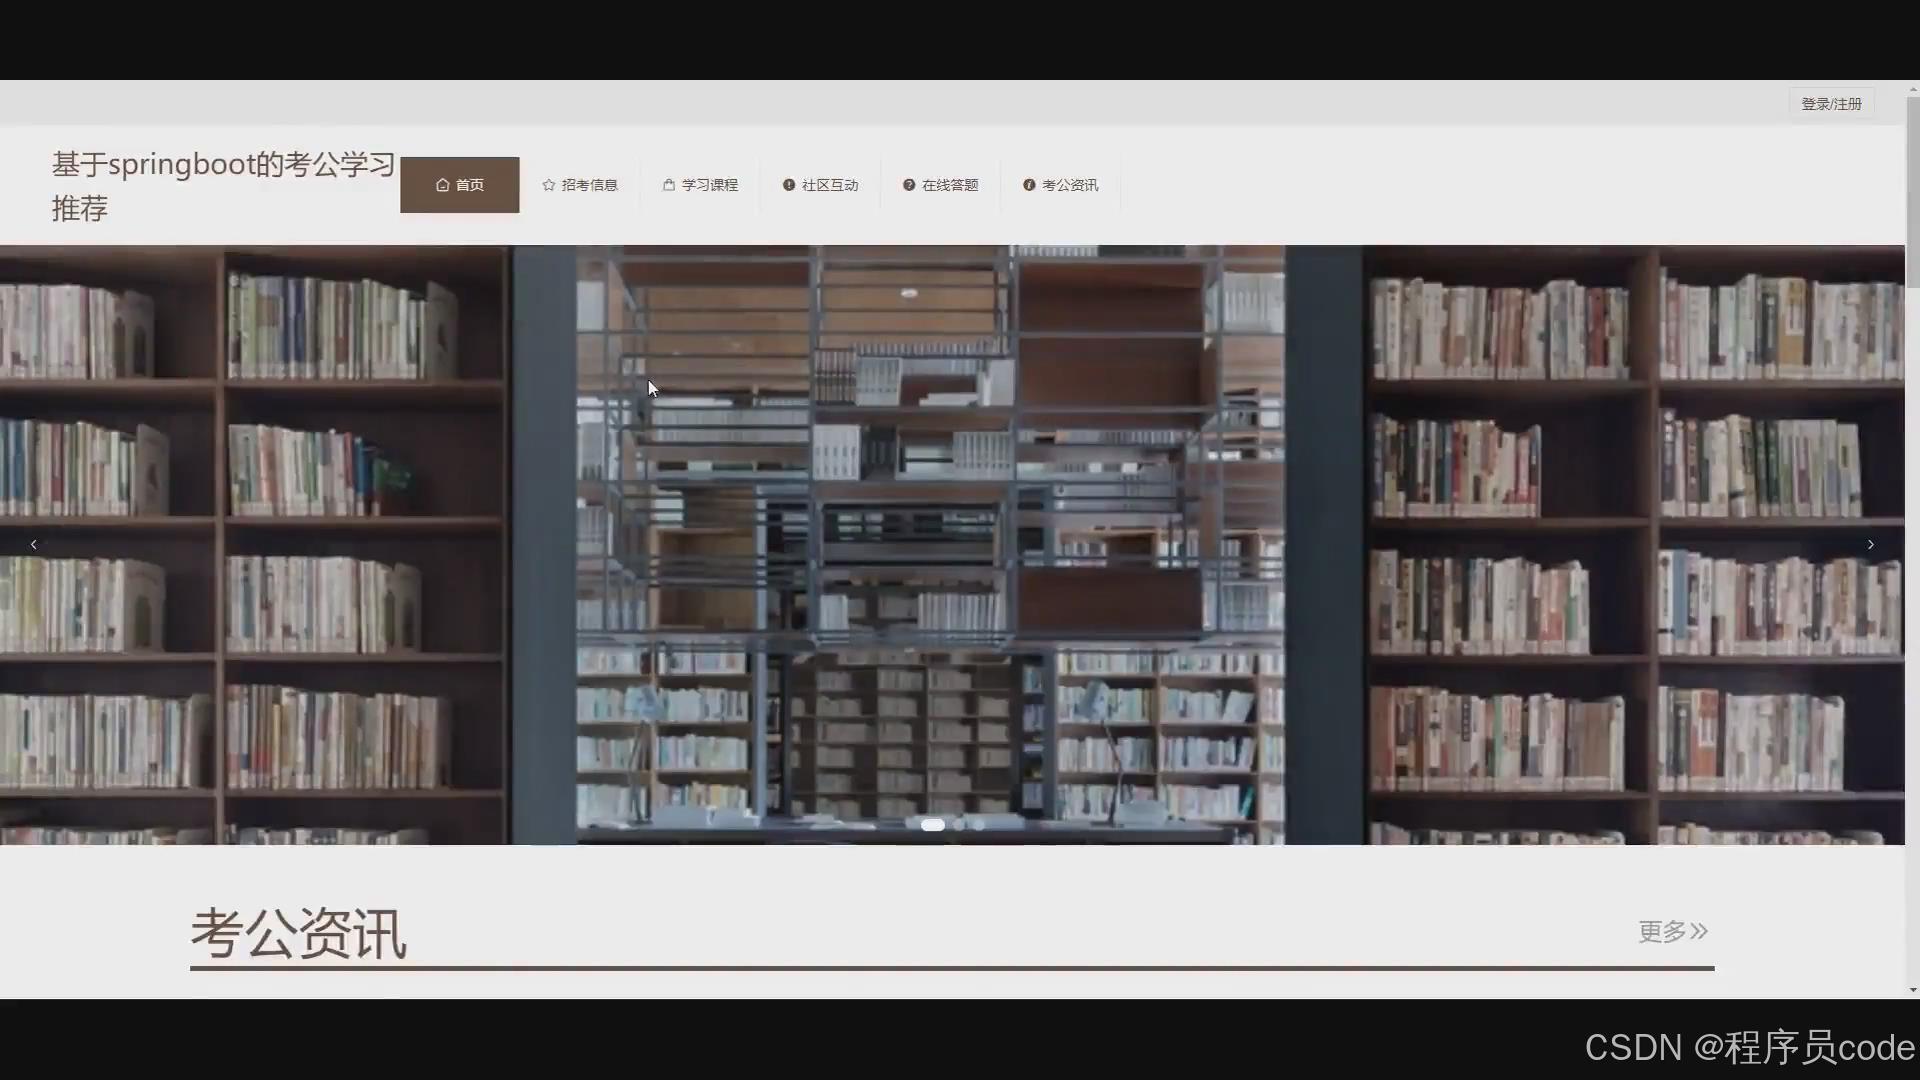1920x1080 pixels.
Task: Click the scrollbar down arrow
Action: coord(1912,990)
